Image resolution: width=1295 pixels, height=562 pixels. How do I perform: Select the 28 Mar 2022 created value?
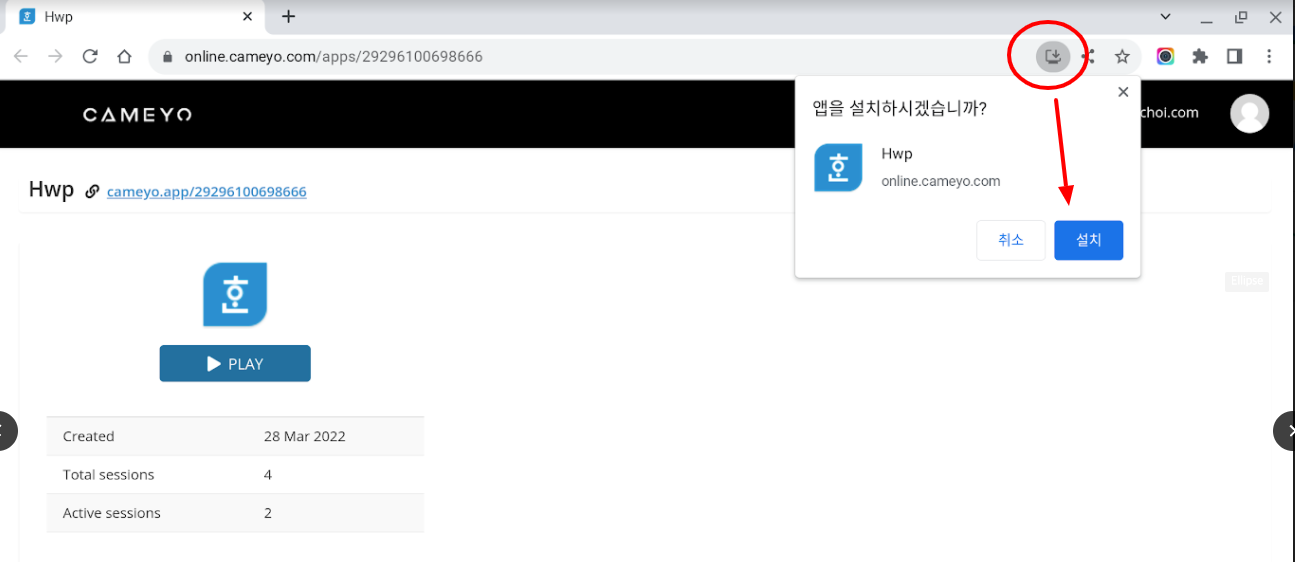pos(305,436)
